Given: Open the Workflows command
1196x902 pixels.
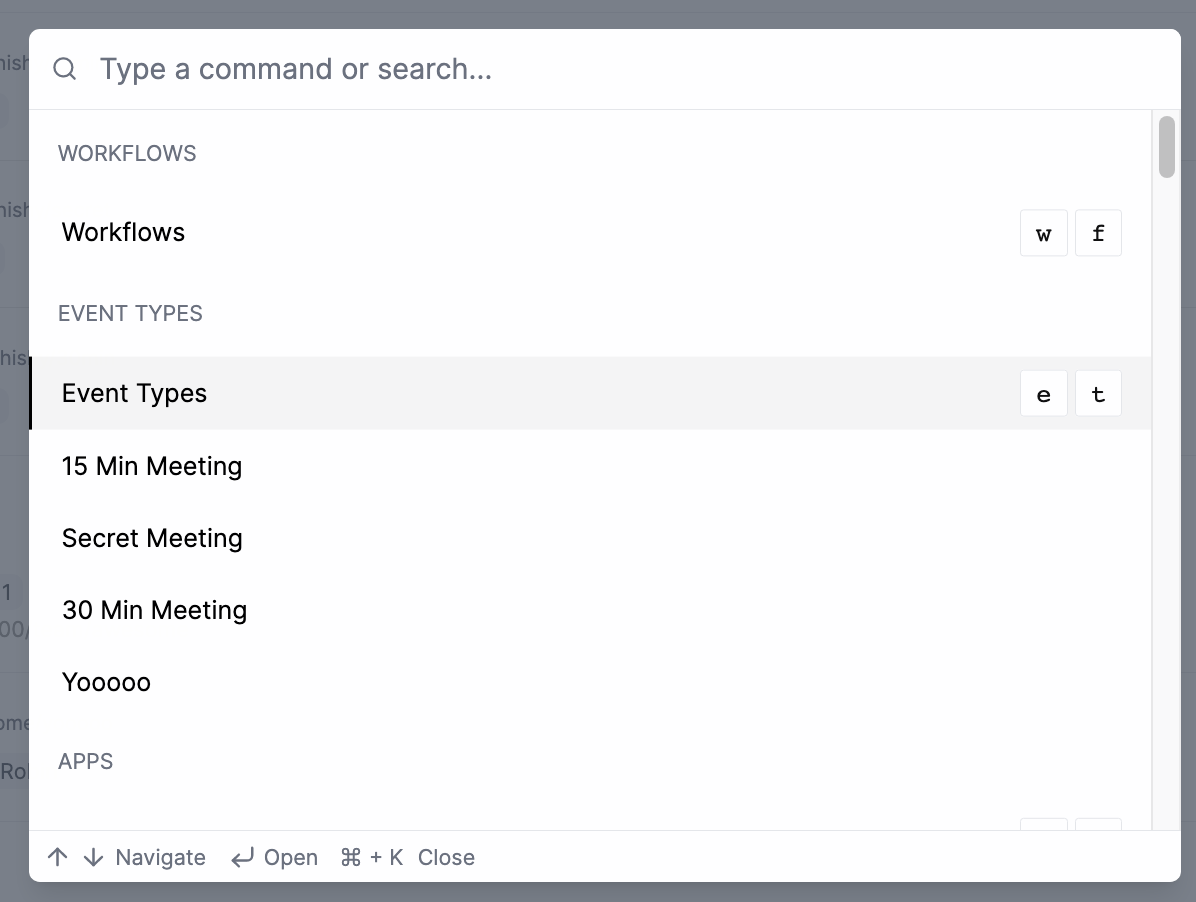Looking at the screenshot, I should (124, 233).
